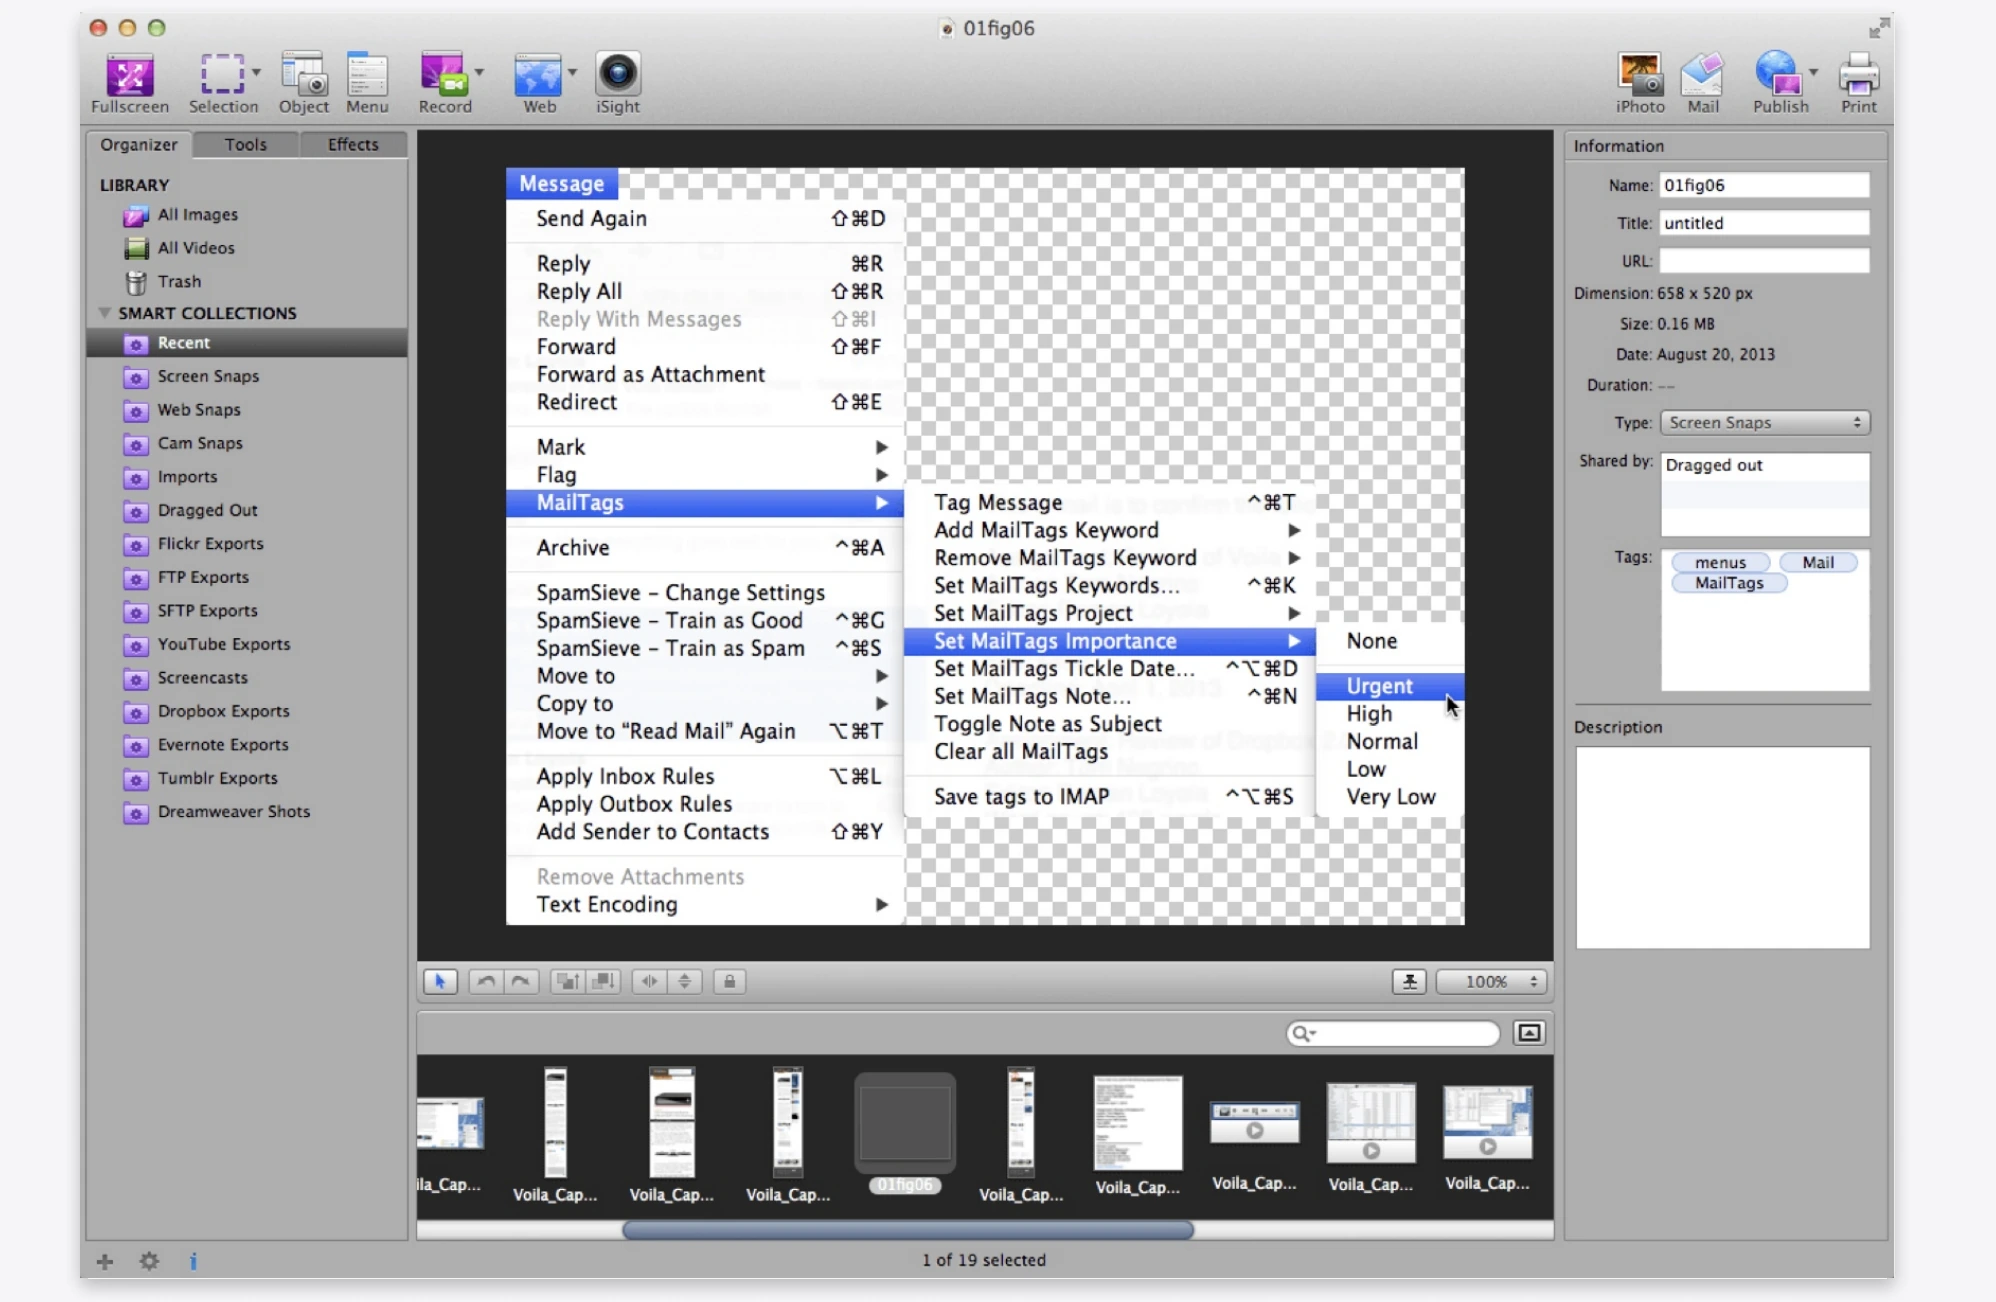Select the MailTags tag token

[x=1729, y=583]
